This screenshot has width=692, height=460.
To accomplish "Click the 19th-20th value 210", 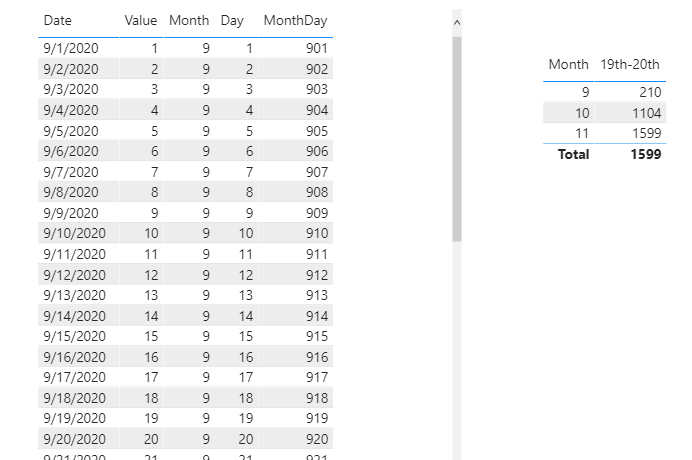I will (x=650, y=92).
